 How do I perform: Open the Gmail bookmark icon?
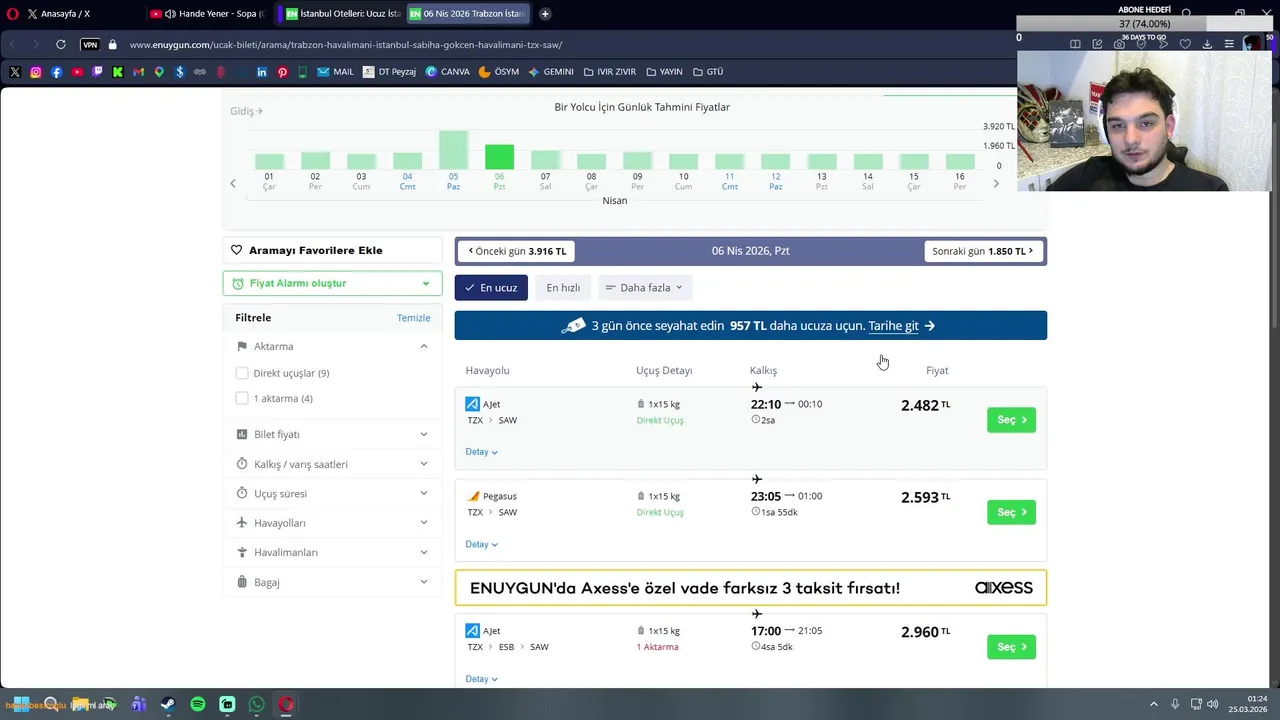pyautogui.click(x=138, y=72)
